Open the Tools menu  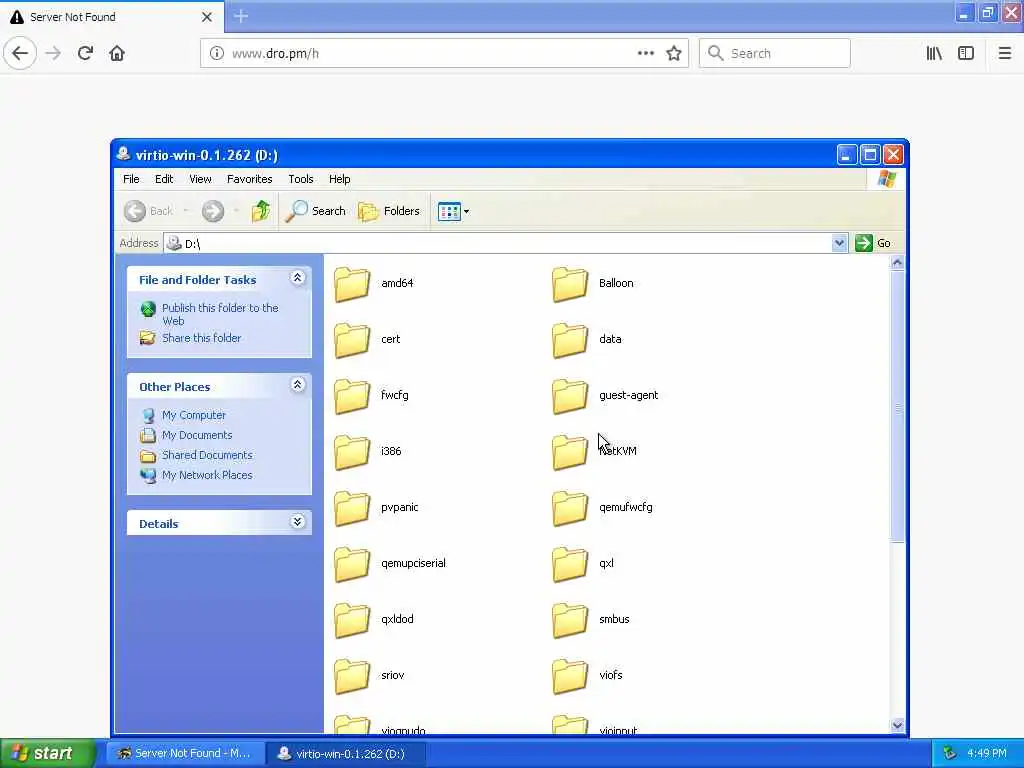(301, 179)
